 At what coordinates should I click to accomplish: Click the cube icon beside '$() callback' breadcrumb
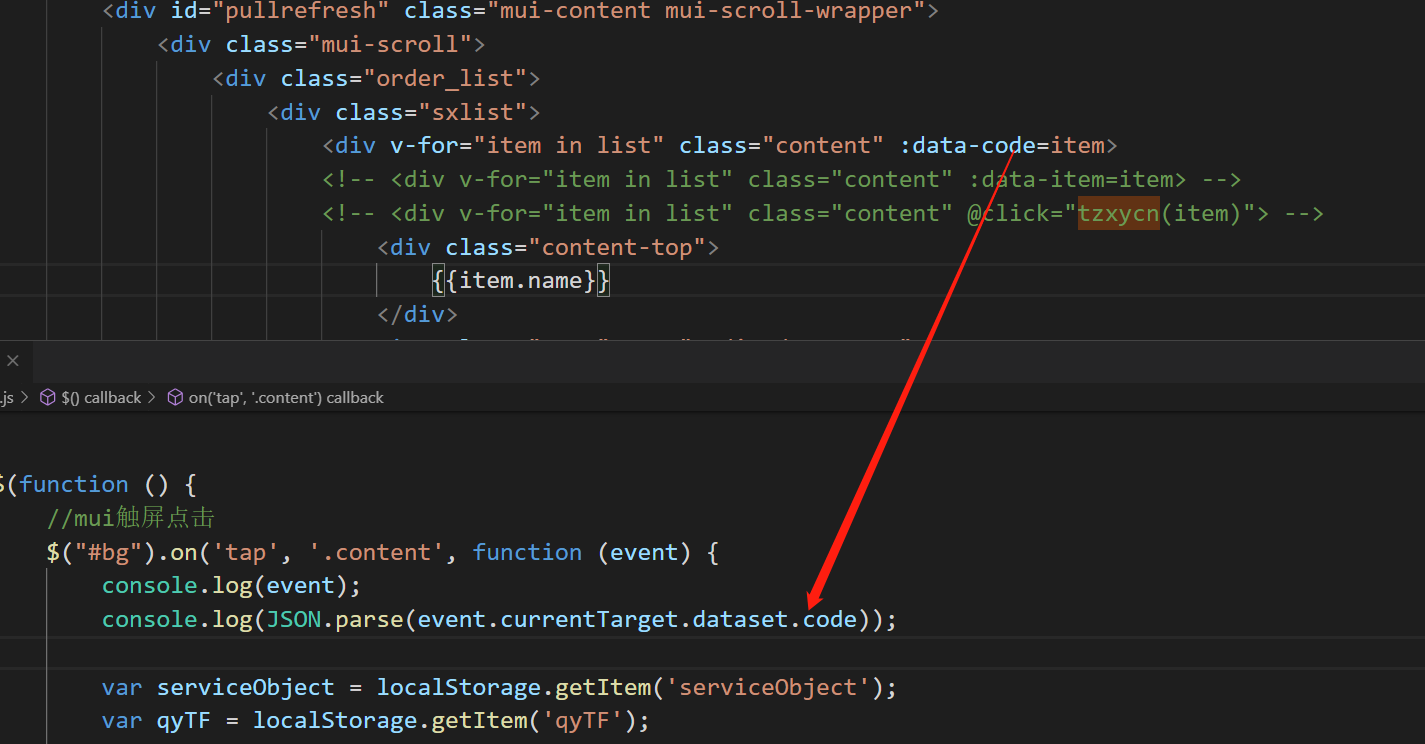47,398
